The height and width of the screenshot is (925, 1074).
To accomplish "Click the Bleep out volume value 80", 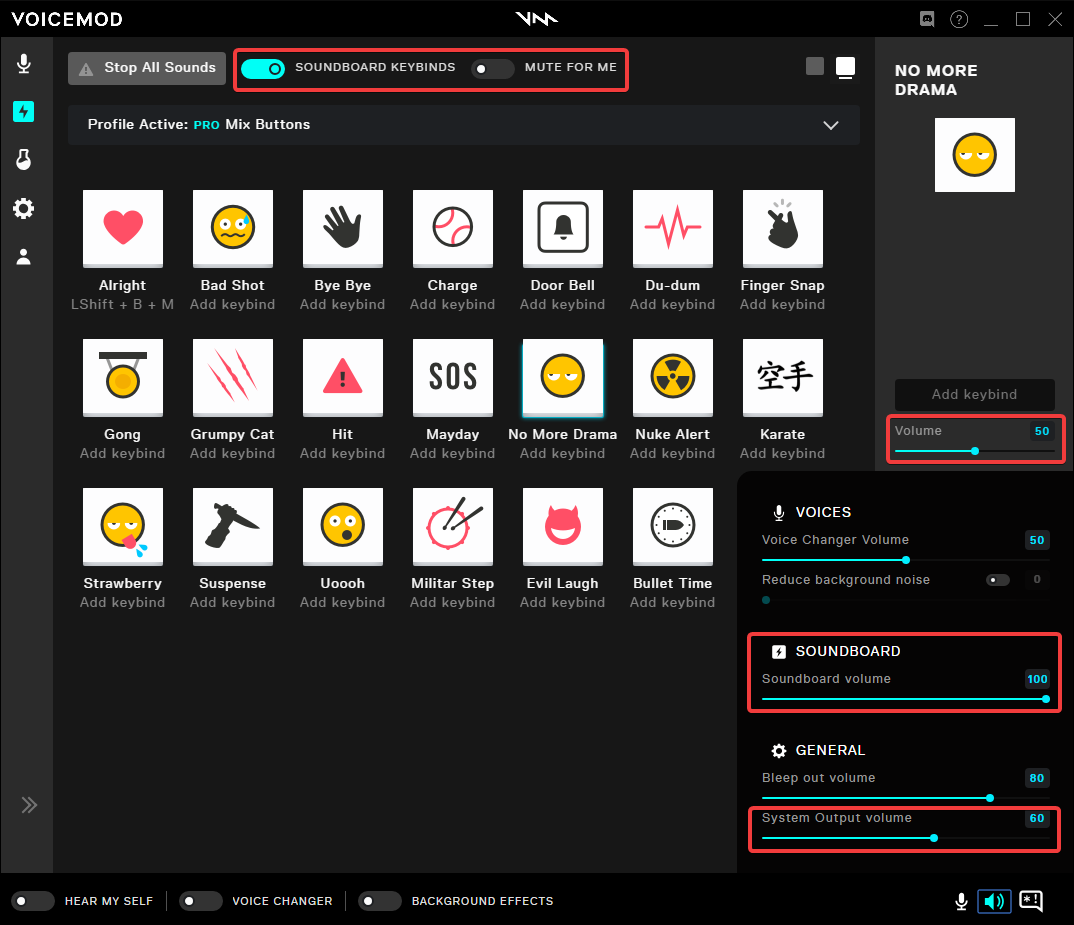I will [x=1037, y=778].
